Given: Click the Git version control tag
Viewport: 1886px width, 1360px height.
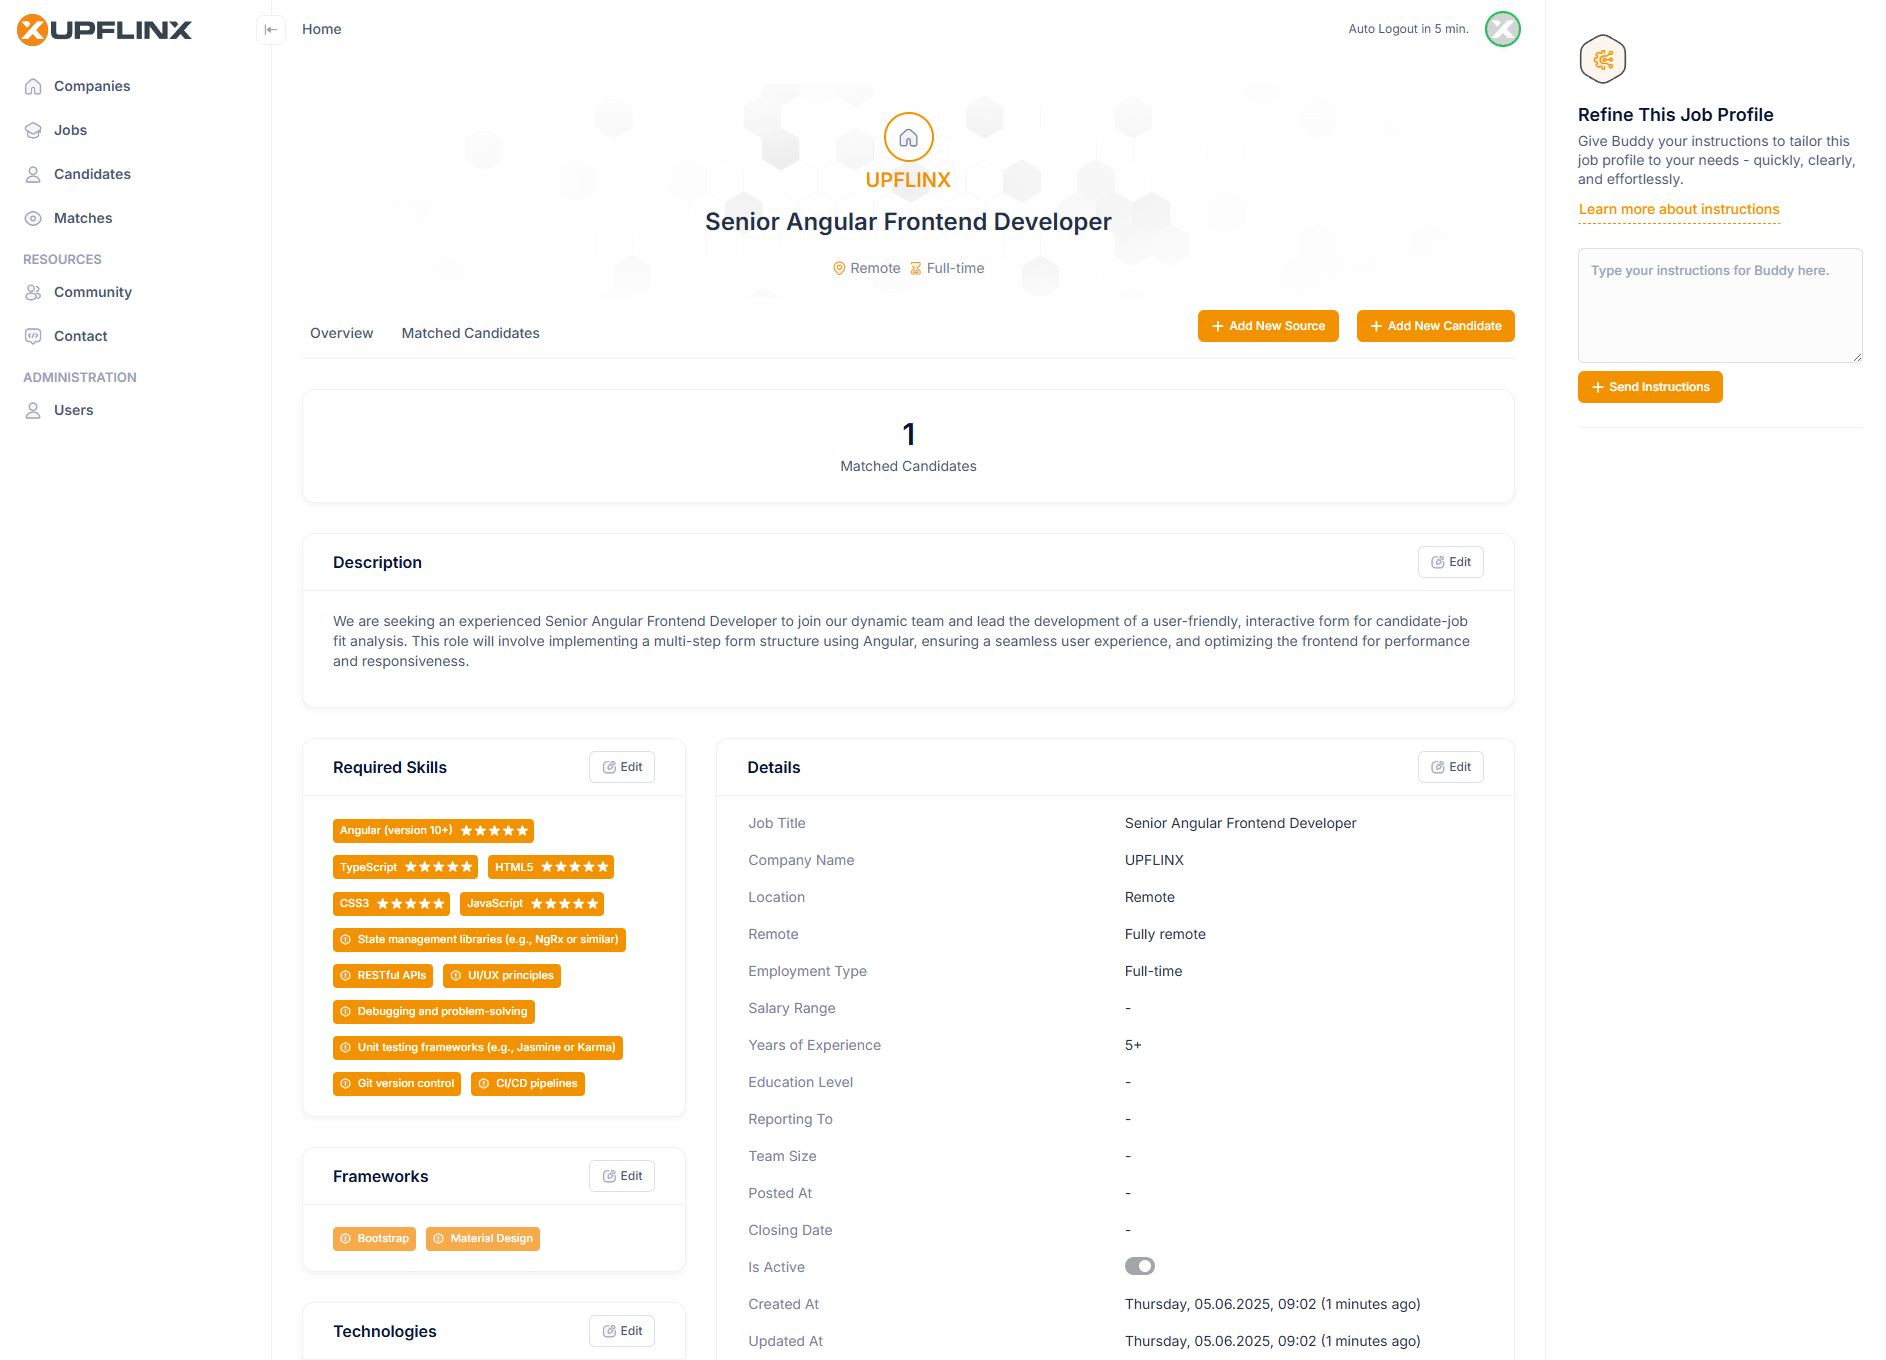Looking at the screenshot, I should click(x=397, y=1084).
